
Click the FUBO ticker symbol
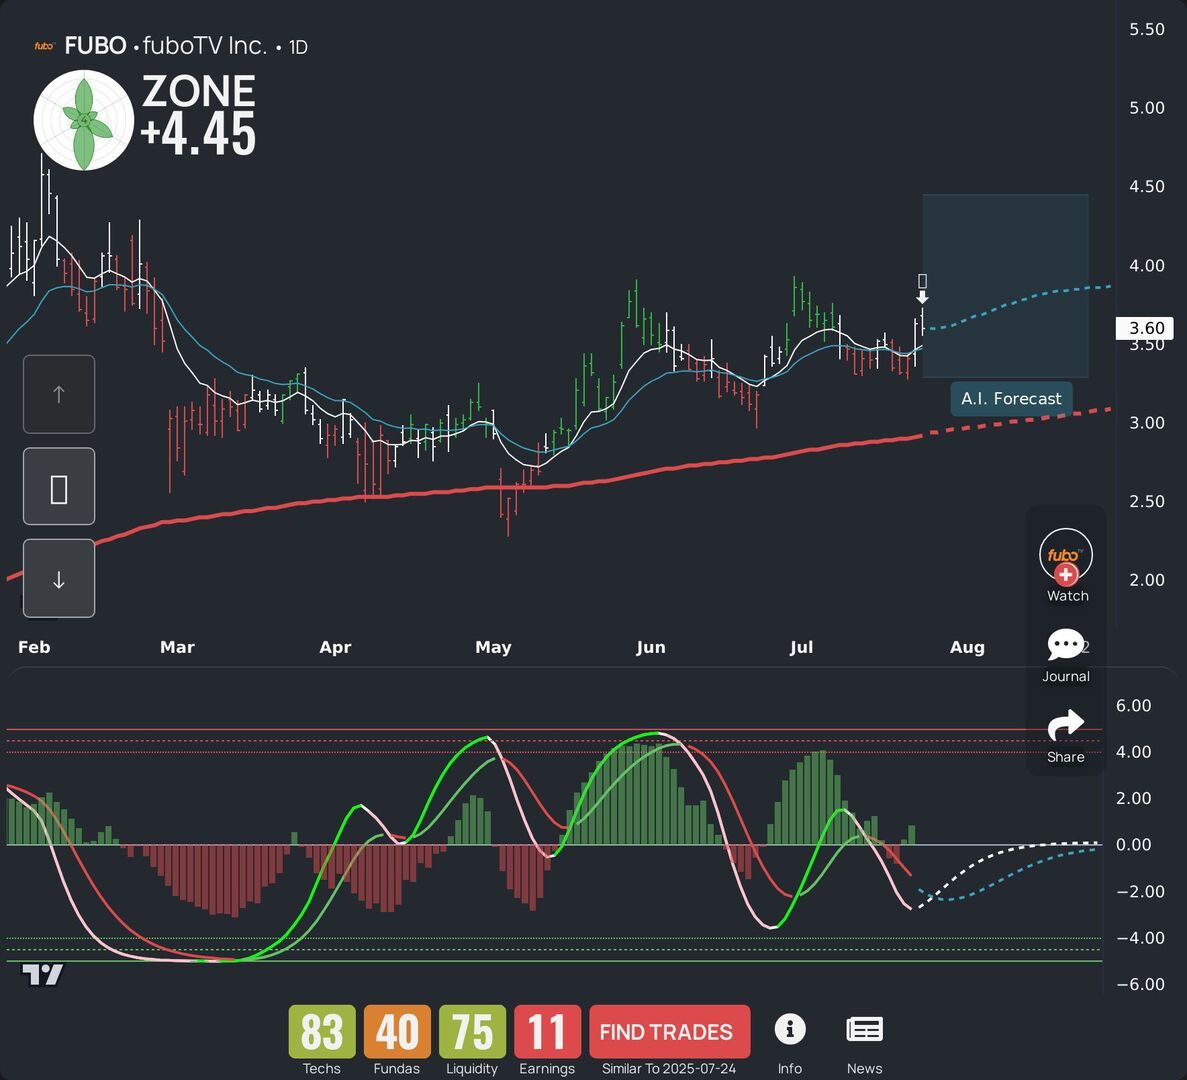95,46
